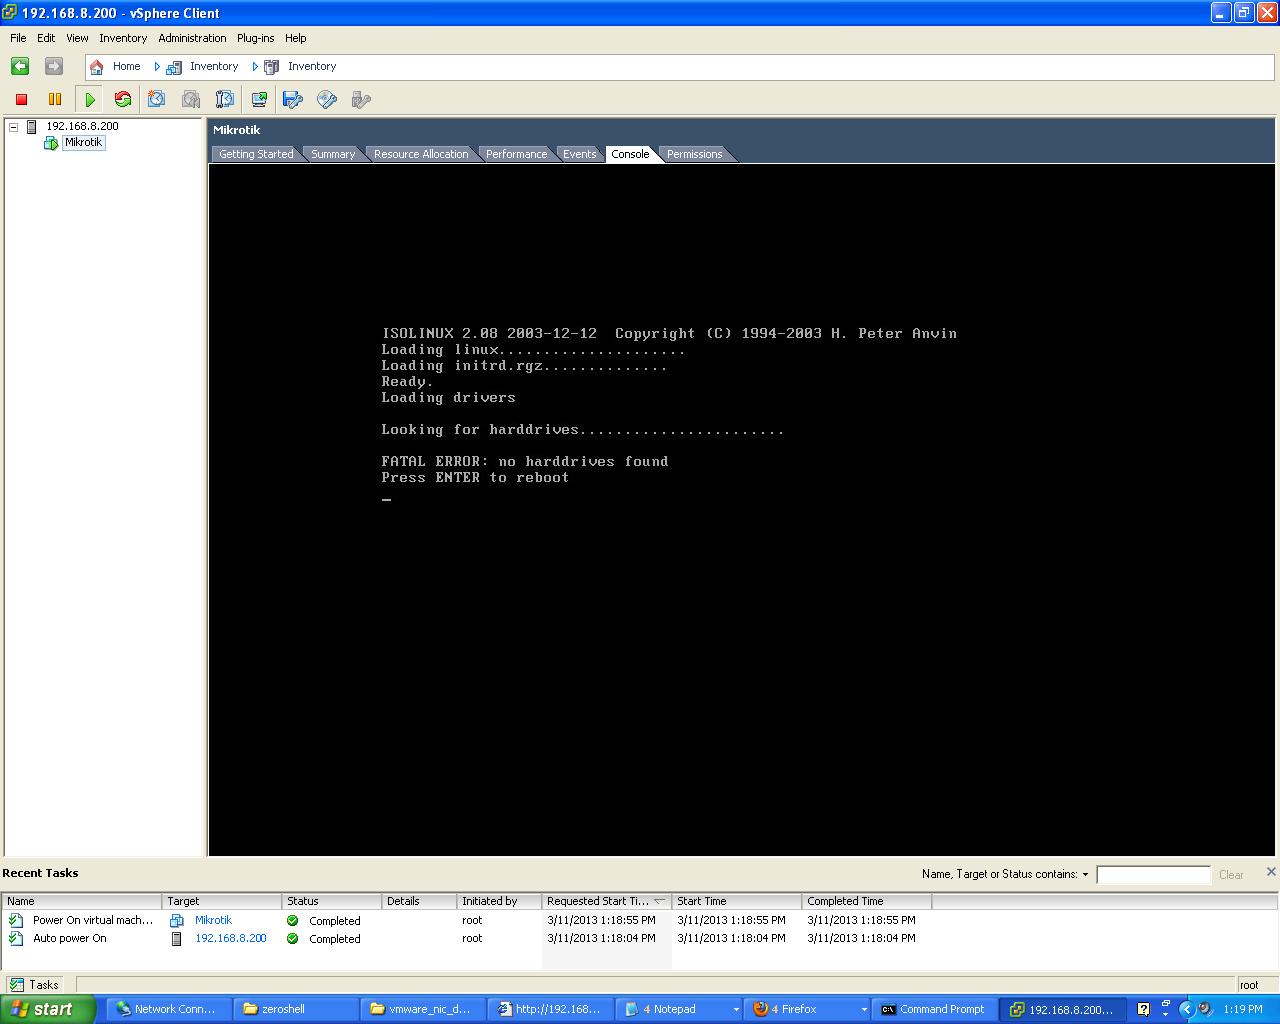Click the sort arrow on Requested Start Time column
This screenshot has height=1024, width=1280.
point(659,901)
